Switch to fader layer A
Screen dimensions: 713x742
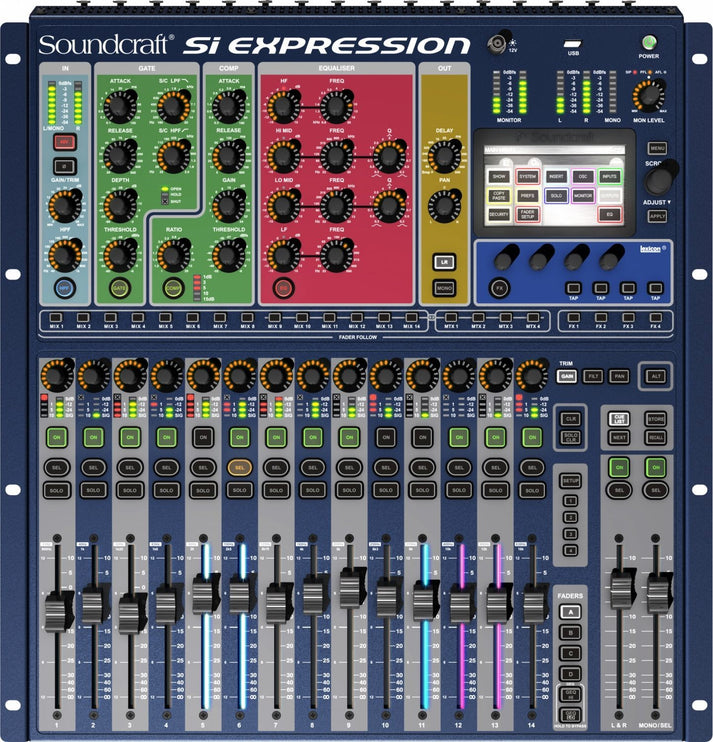[570, 612]
